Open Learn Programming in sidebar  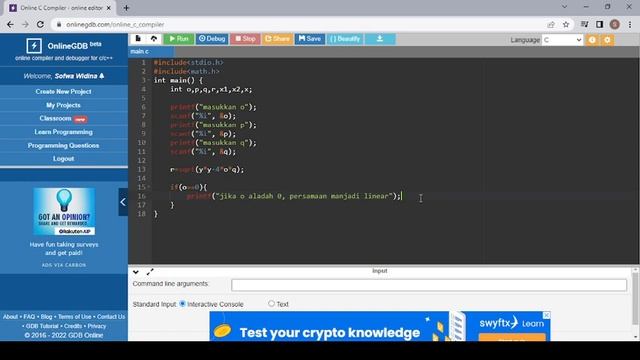coord(63,132)
